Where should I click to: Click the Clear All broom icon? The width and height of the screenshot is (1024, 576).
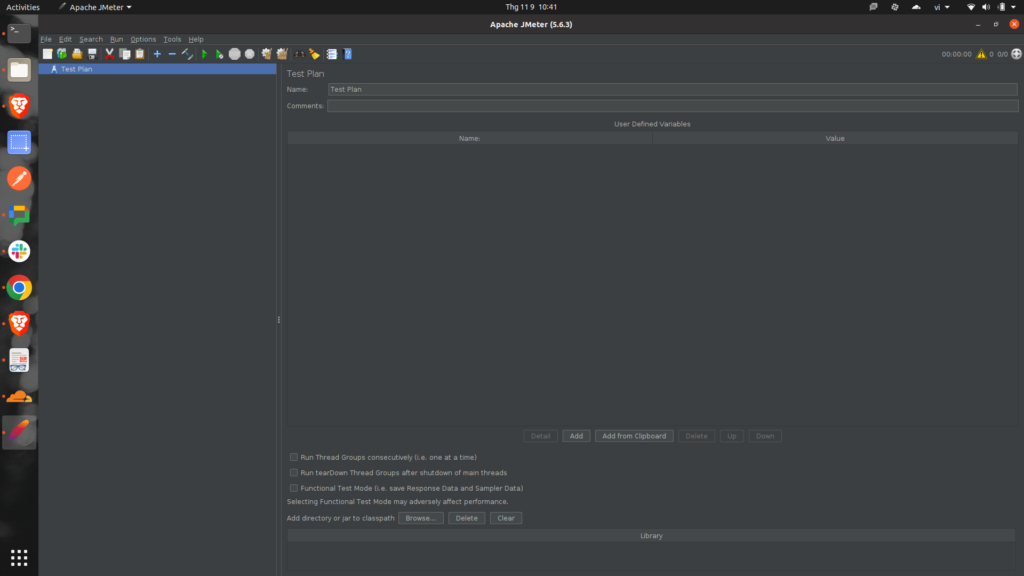[282, 54]
